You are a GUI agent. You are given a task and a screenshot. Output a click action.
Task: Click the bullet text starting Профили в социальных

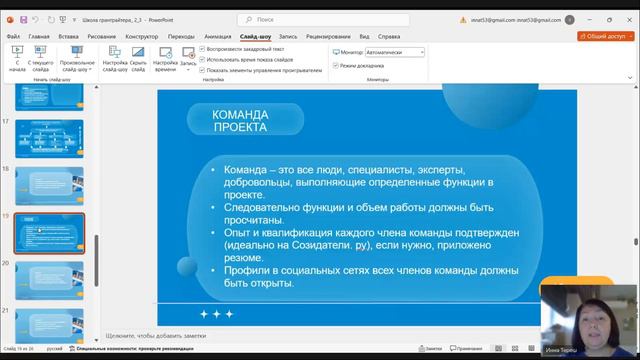click(x=371, y=276)
